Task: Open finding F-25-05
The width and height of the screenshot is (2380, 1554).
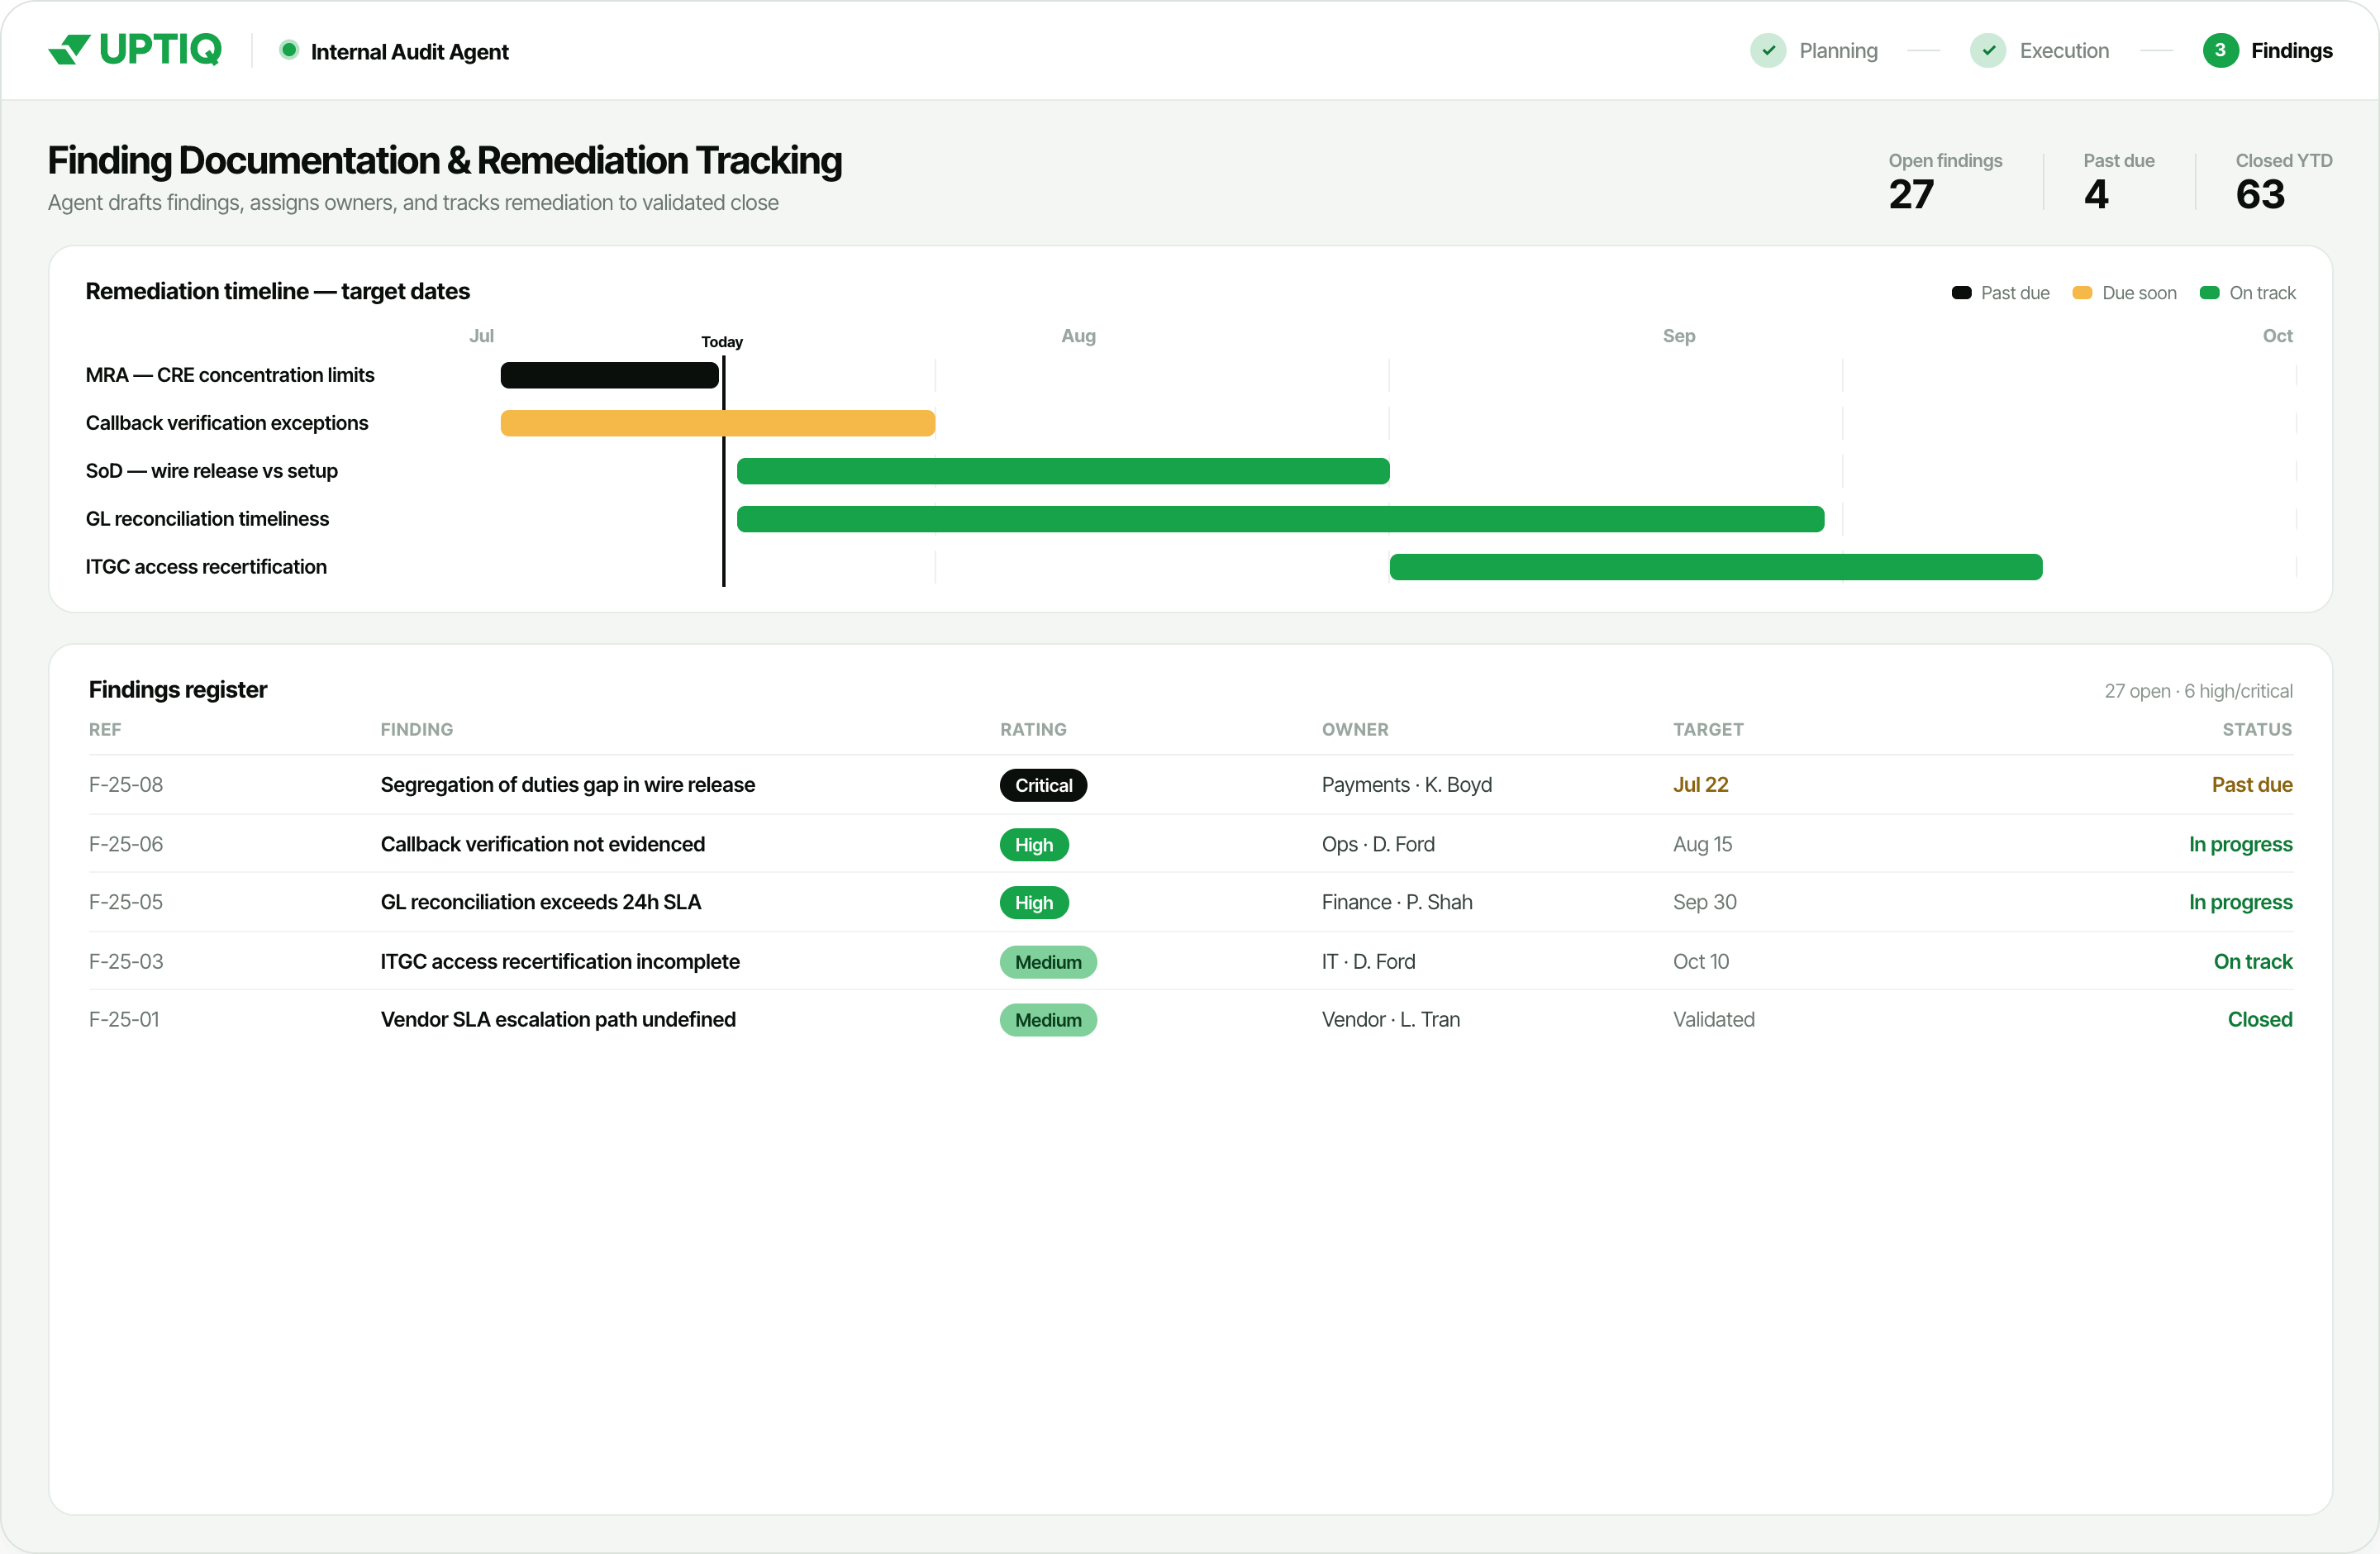Action: [x=126, y=902]
